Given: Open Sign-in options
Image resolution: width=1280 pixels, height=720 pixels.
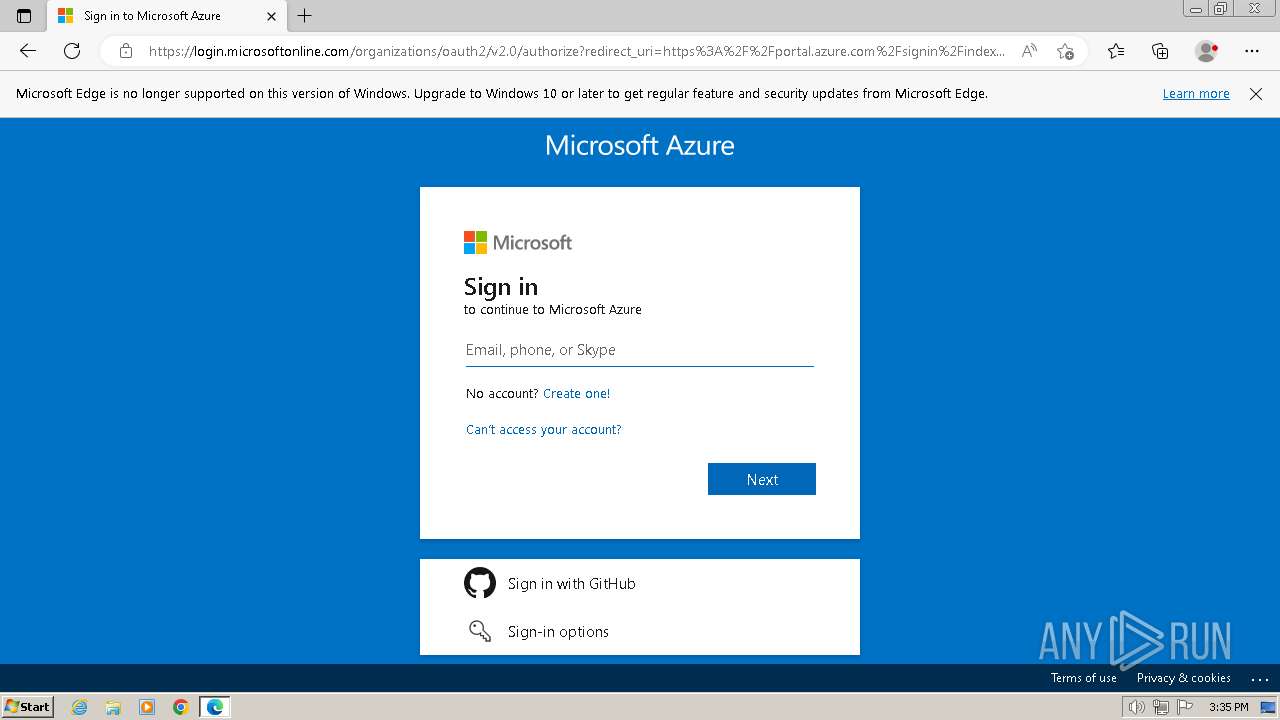Looking at the screenshot, I should coord(640,631).
